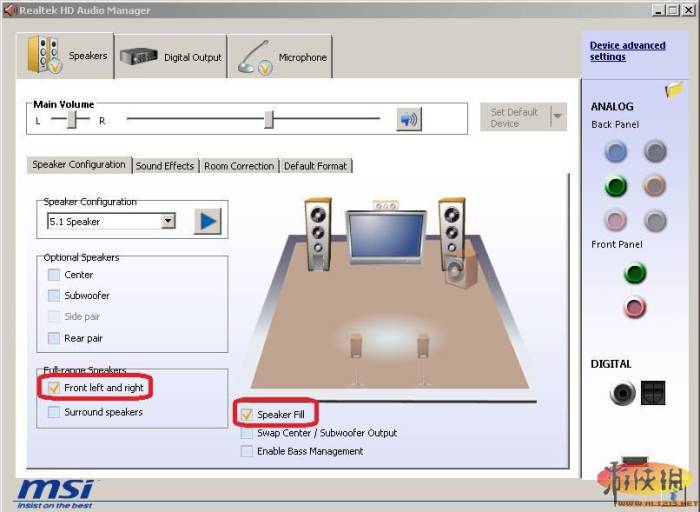The width and height of the screenshot is (700, 512).
Task: Expand the 5.1 Speaker configuration dropdown
Action: (x=168, y=221)
